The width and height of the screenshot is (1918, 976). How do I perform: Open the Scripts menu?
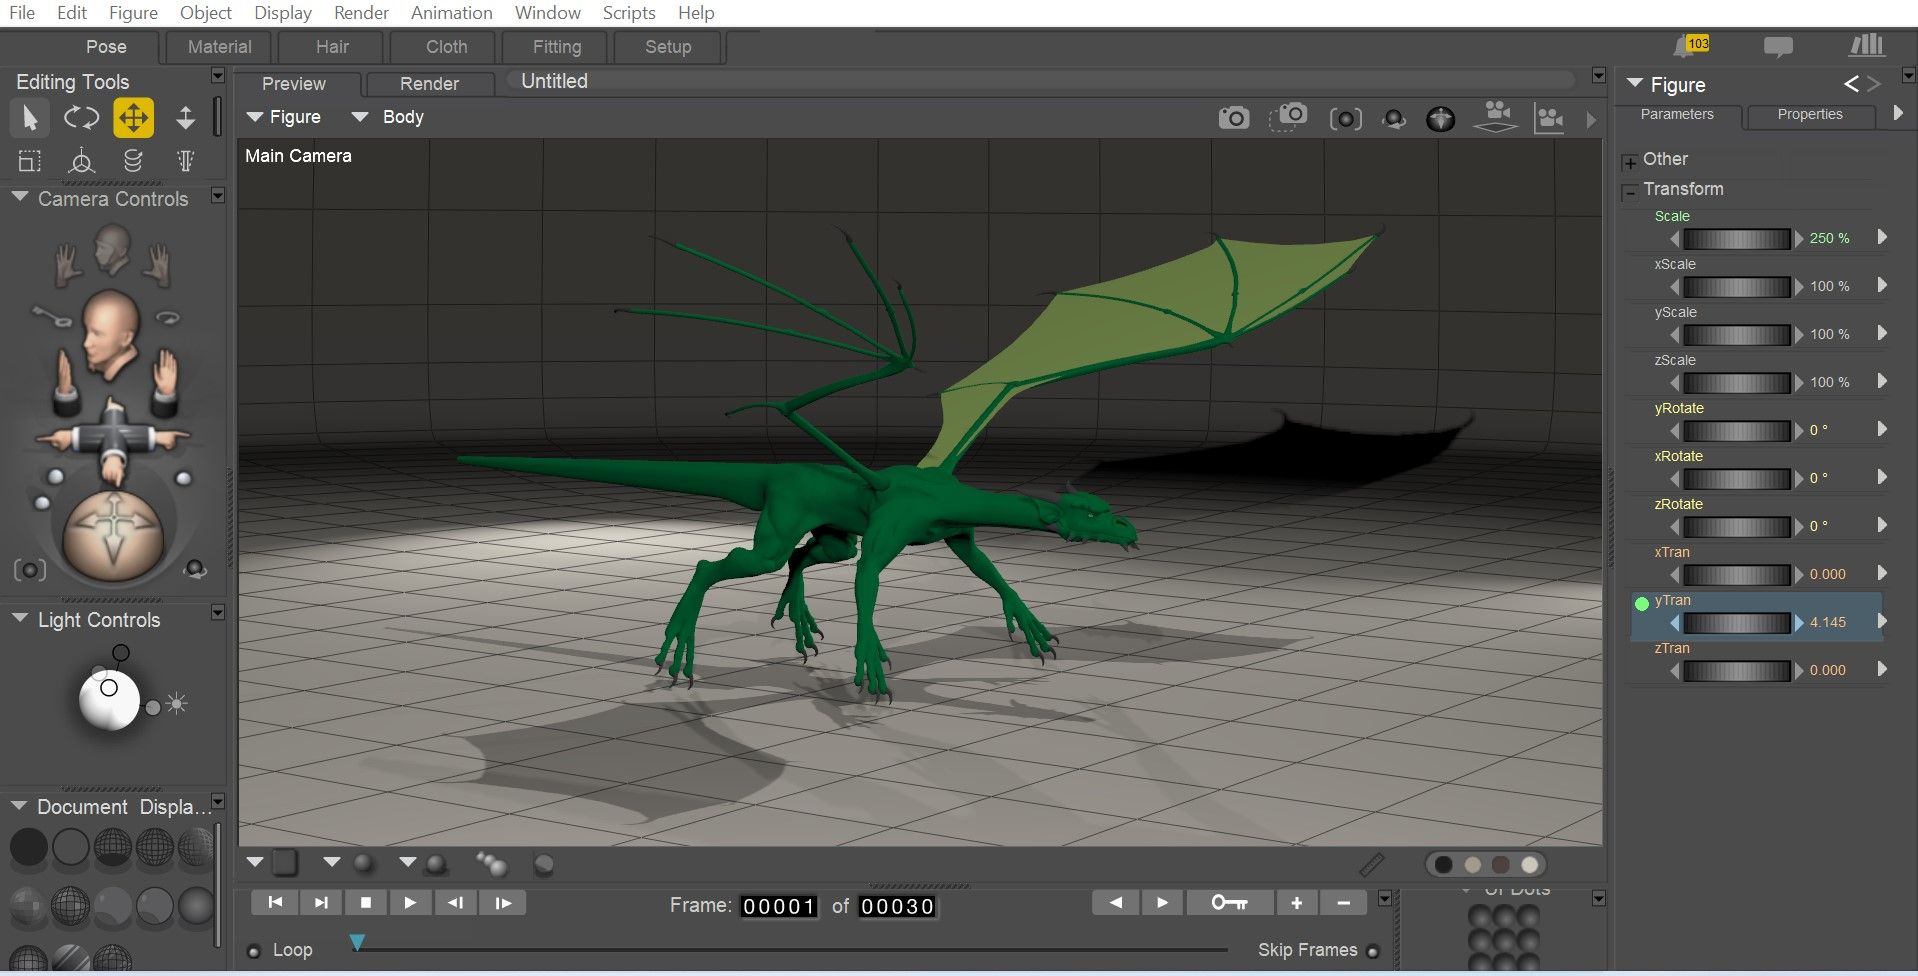(629, 13)
